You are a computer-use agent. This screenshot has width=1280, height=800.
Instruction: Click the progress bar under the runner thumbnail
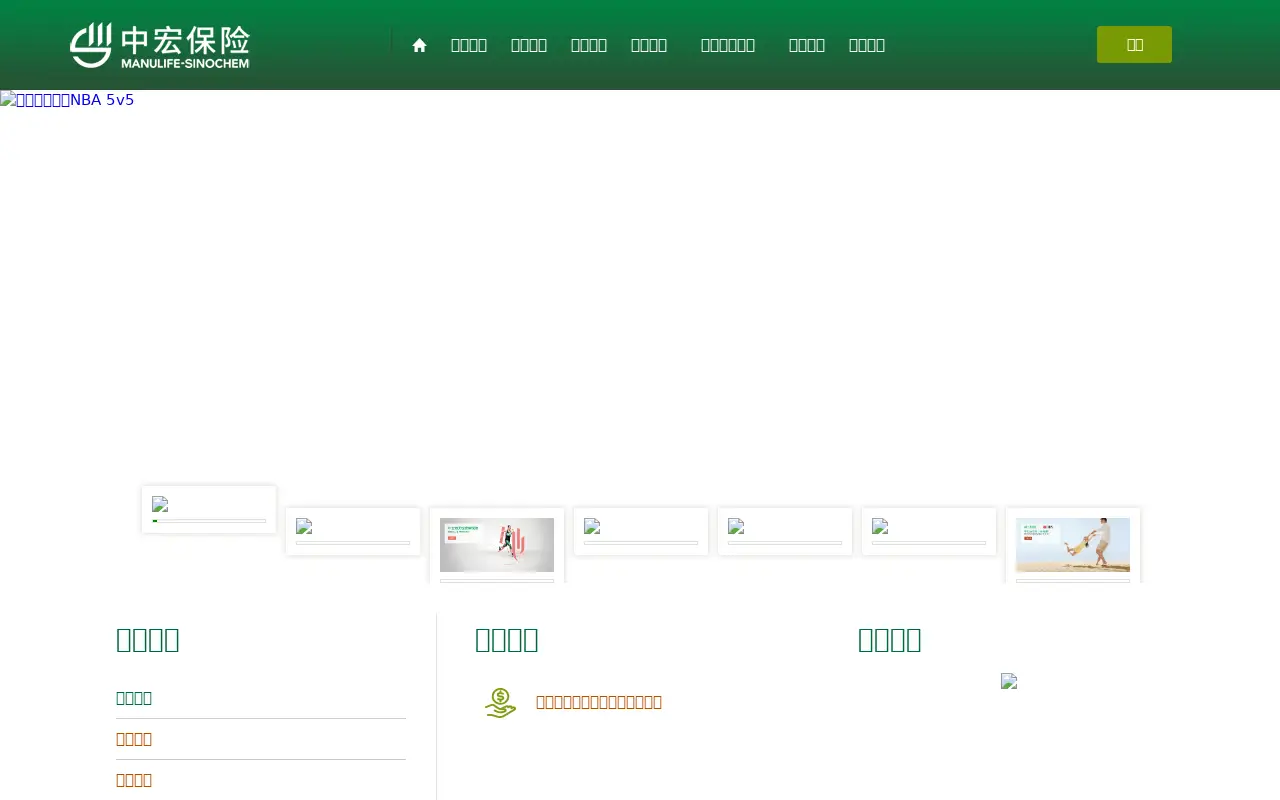[x=497, y=581]
